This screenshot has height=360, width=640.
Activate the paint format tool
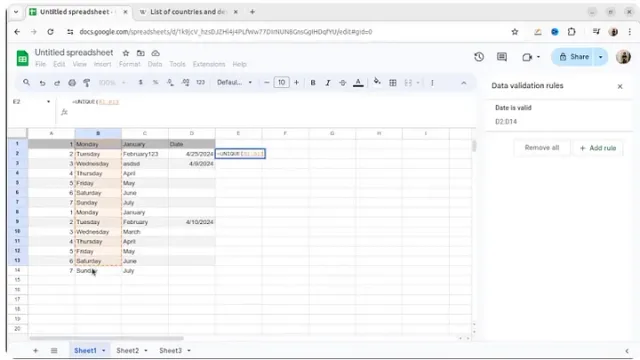(87, 83)
